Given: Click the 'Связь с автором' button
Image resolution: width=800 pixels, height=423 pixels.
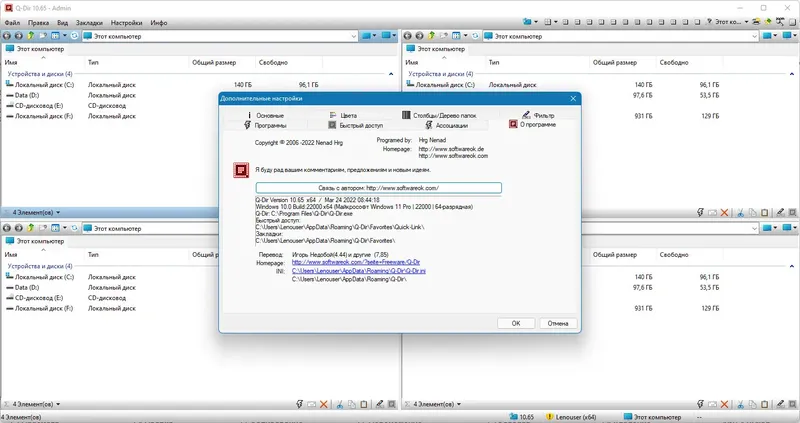Looking at the screenshot, I should tap(379, 188).
